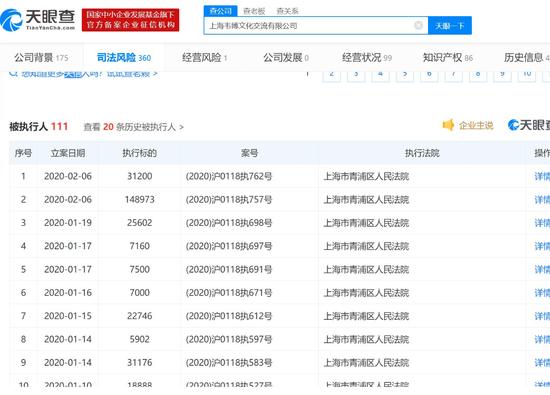Click the 立案日期 column header
The image size is (550, 395).
(68, 153)
